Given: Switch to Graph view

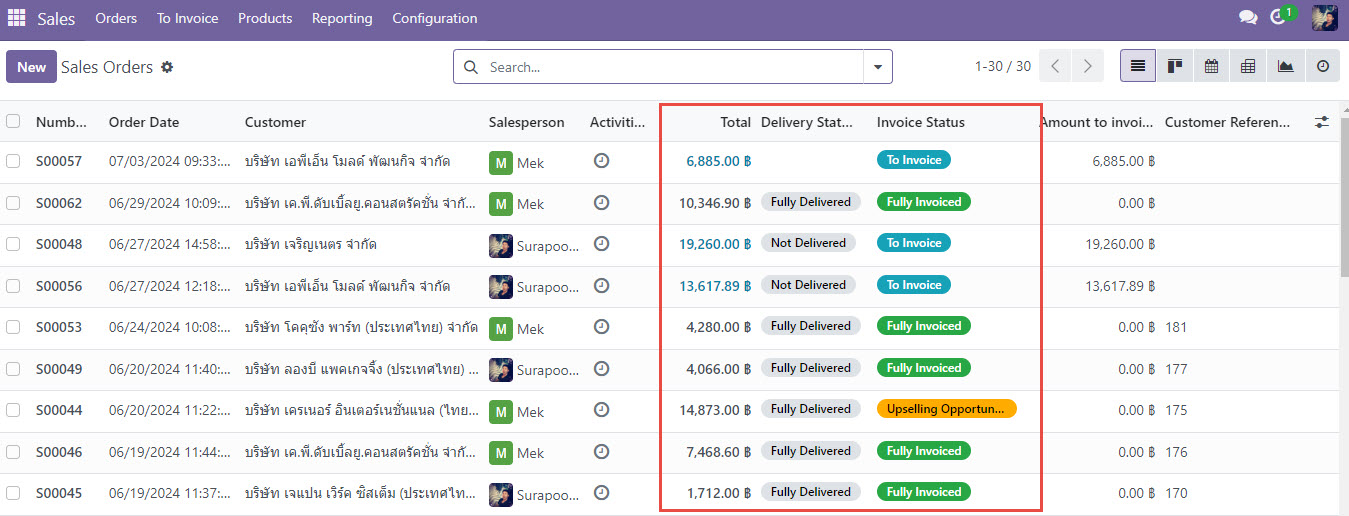Looking at the screenshot, I should point(1285,67).
